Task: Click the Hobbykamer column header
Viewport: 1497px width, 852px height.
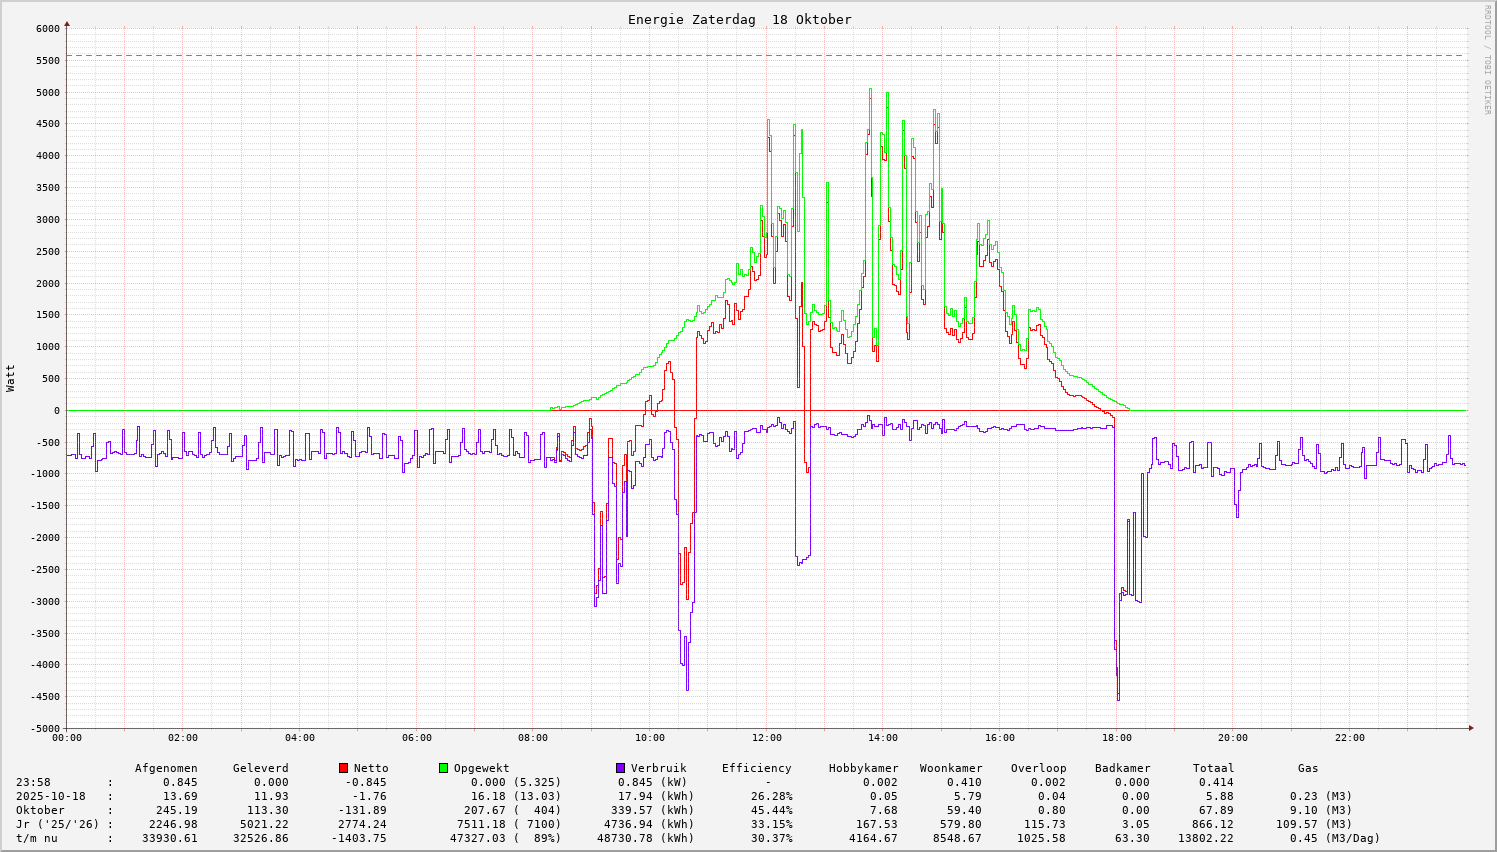Action: [x=863, y=768]
